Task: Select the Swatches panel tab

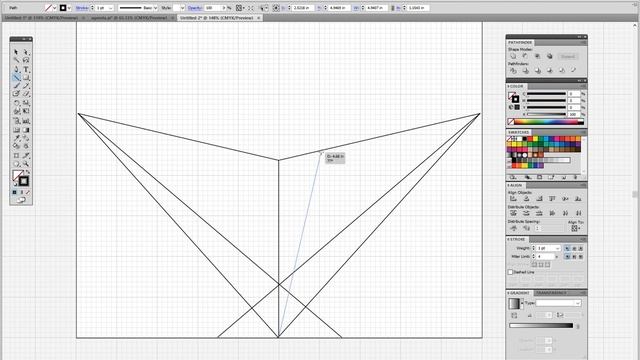Action: click(x=518, y=132)
